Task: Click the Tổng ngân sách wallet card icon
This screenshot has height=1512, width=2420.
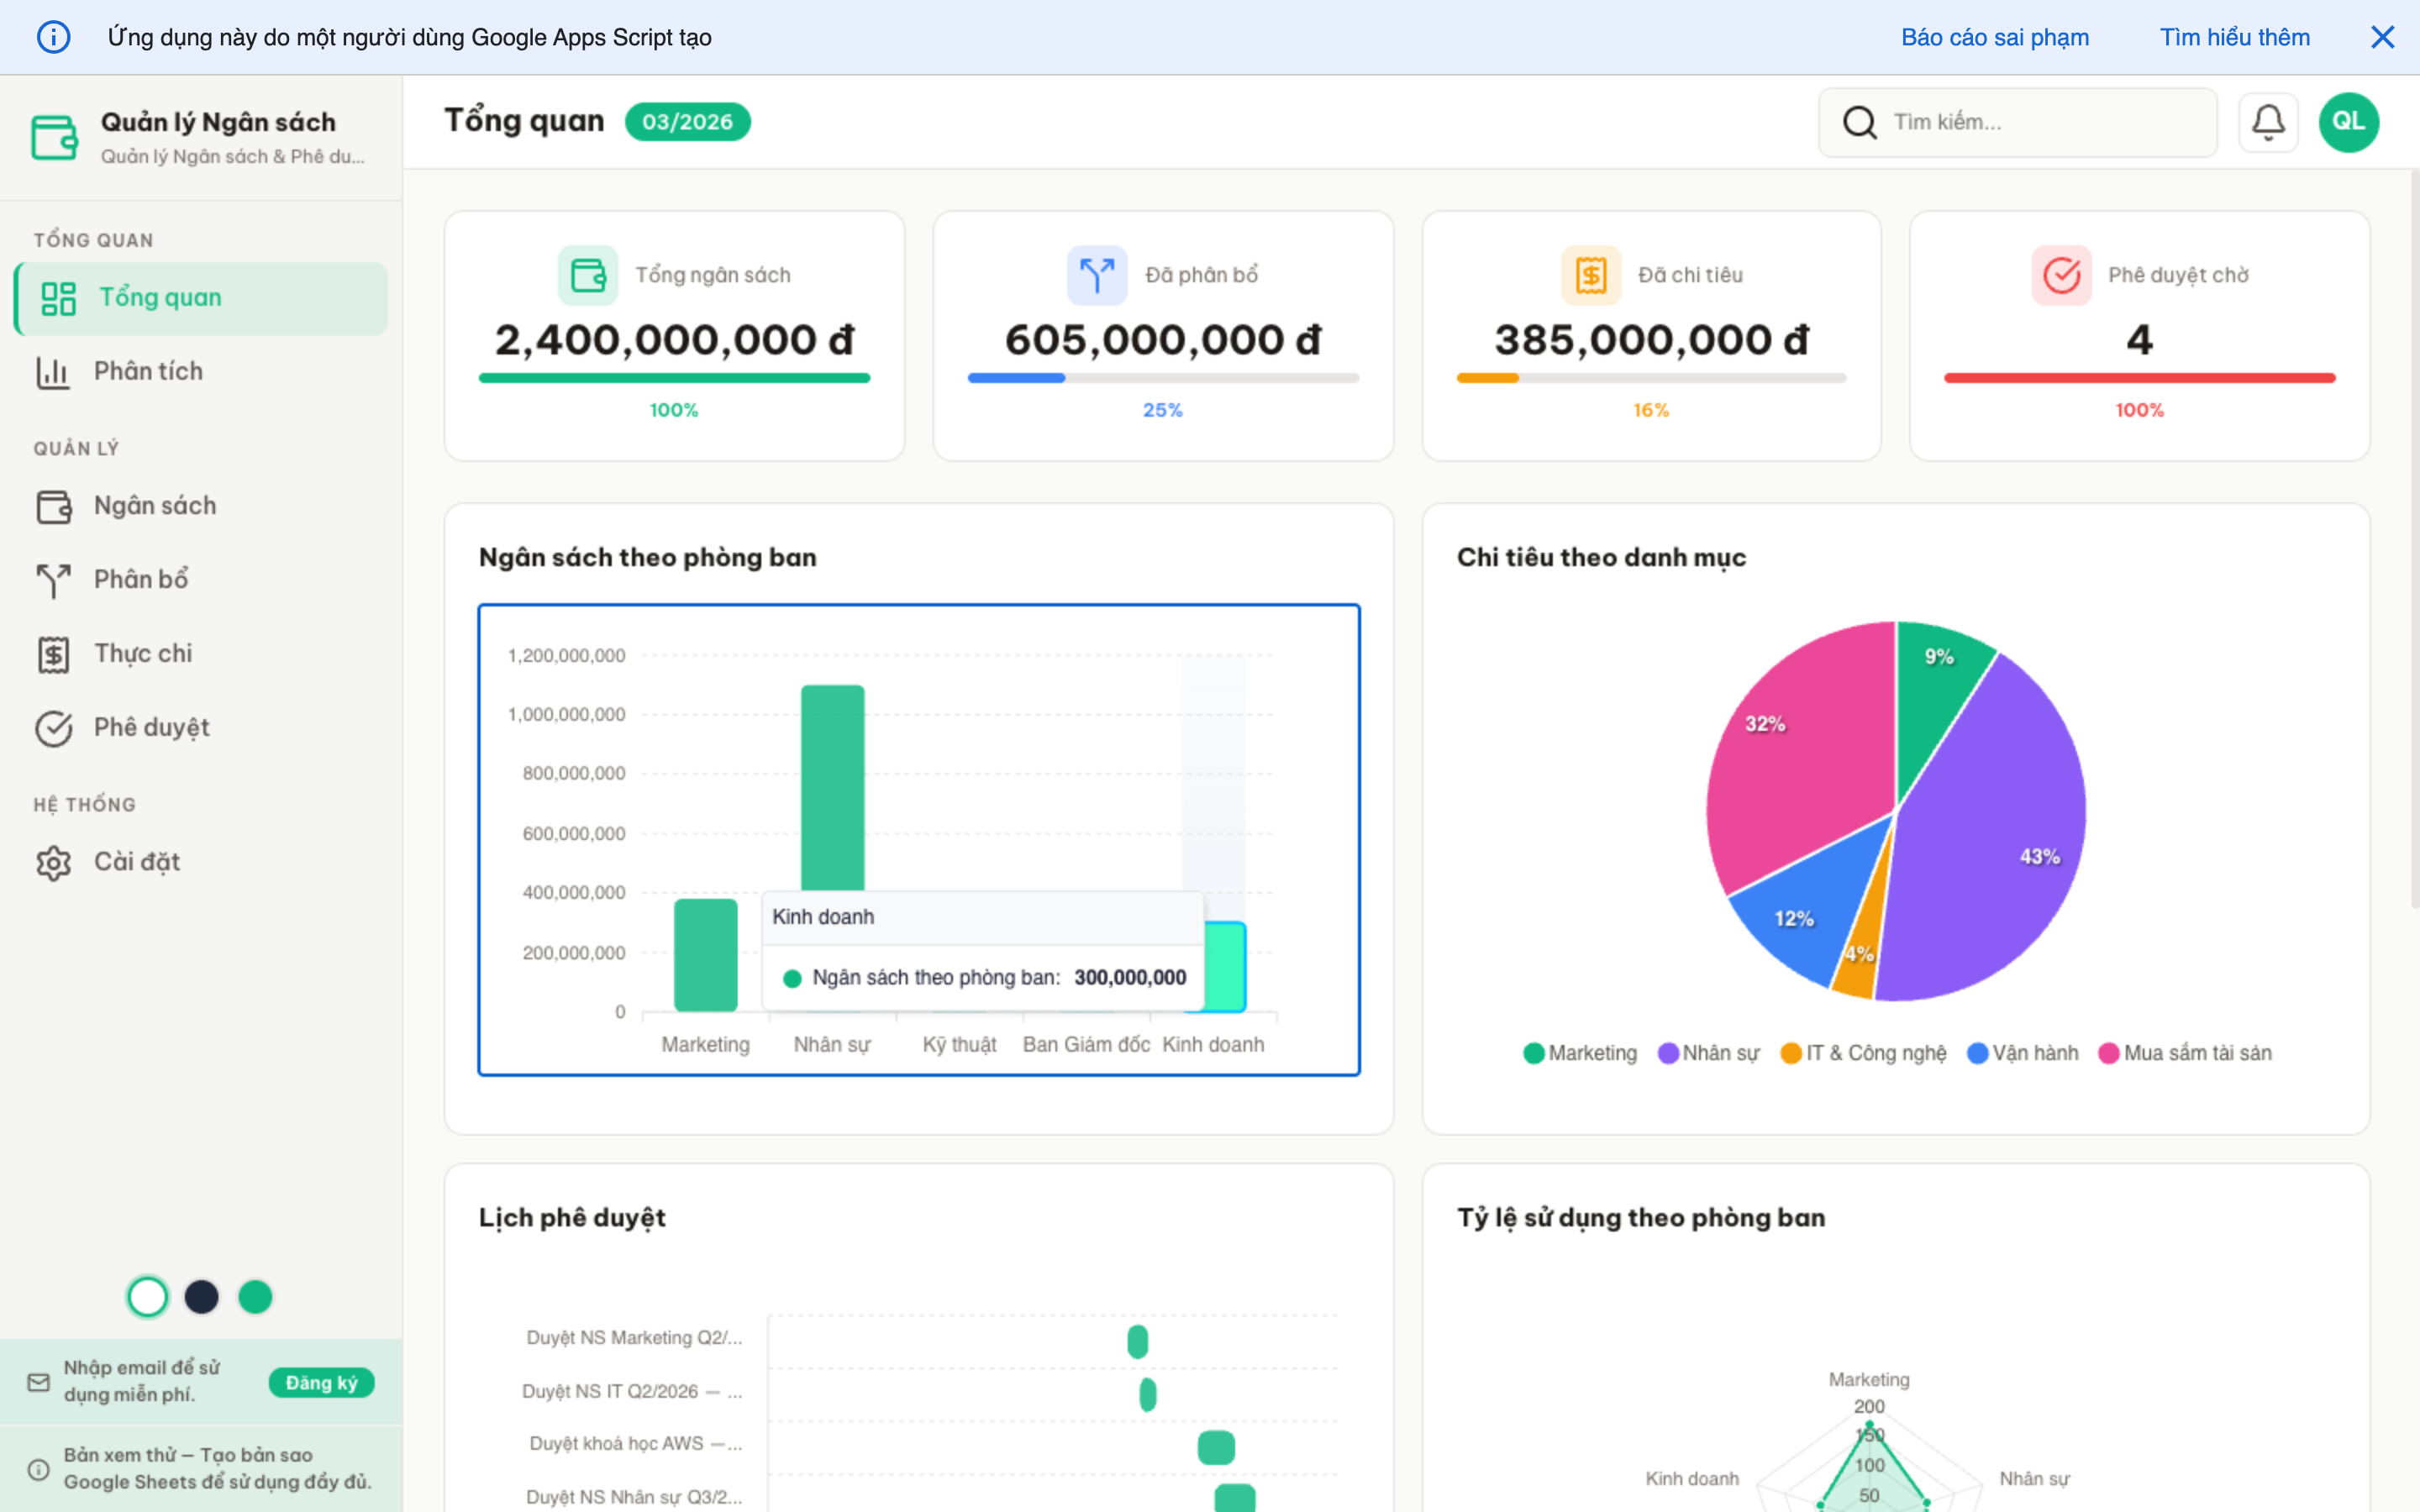Action: pos(587,275)
